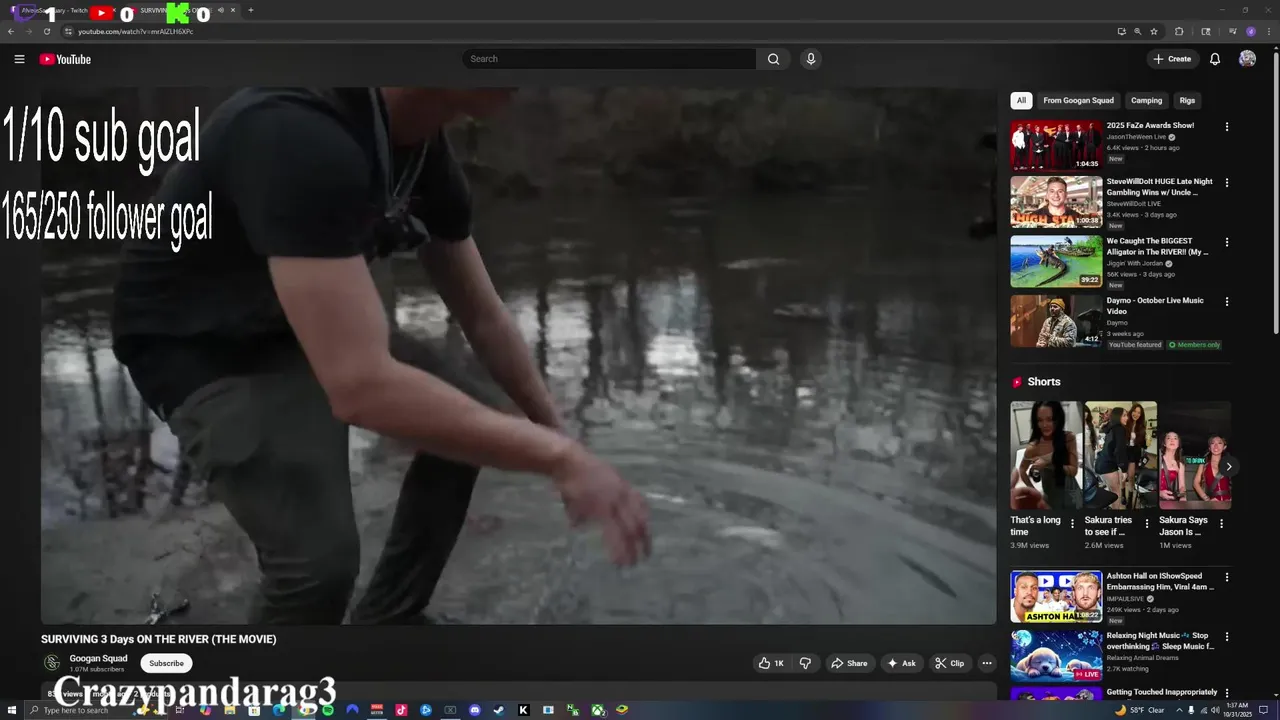Open Ashton Hall on IShowSpeed video
The height and width of the screenshot is (720, 1280).
click(x=1056, y=596)
